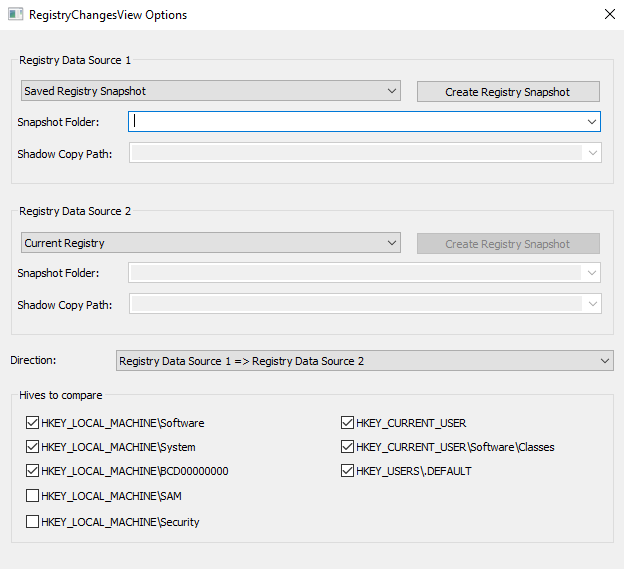Click the RegistryChangesView app icon in title bar
624x569 pixels.
point(15,14)
